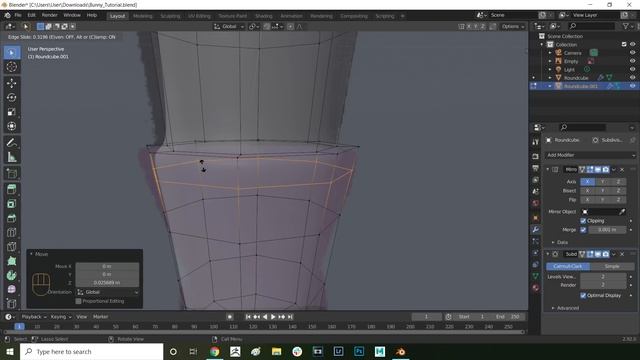640x360 pixels.
Task: Select the Annotate tool
Action: coord(11,143)
